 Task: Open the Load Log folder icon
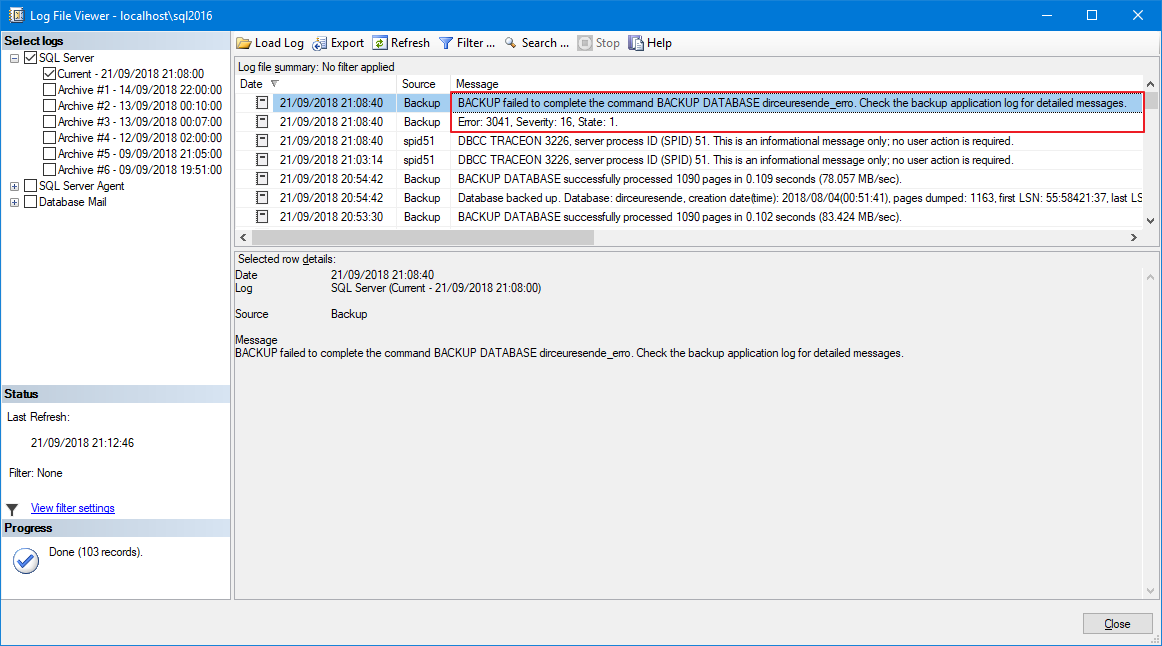(243, 42)
